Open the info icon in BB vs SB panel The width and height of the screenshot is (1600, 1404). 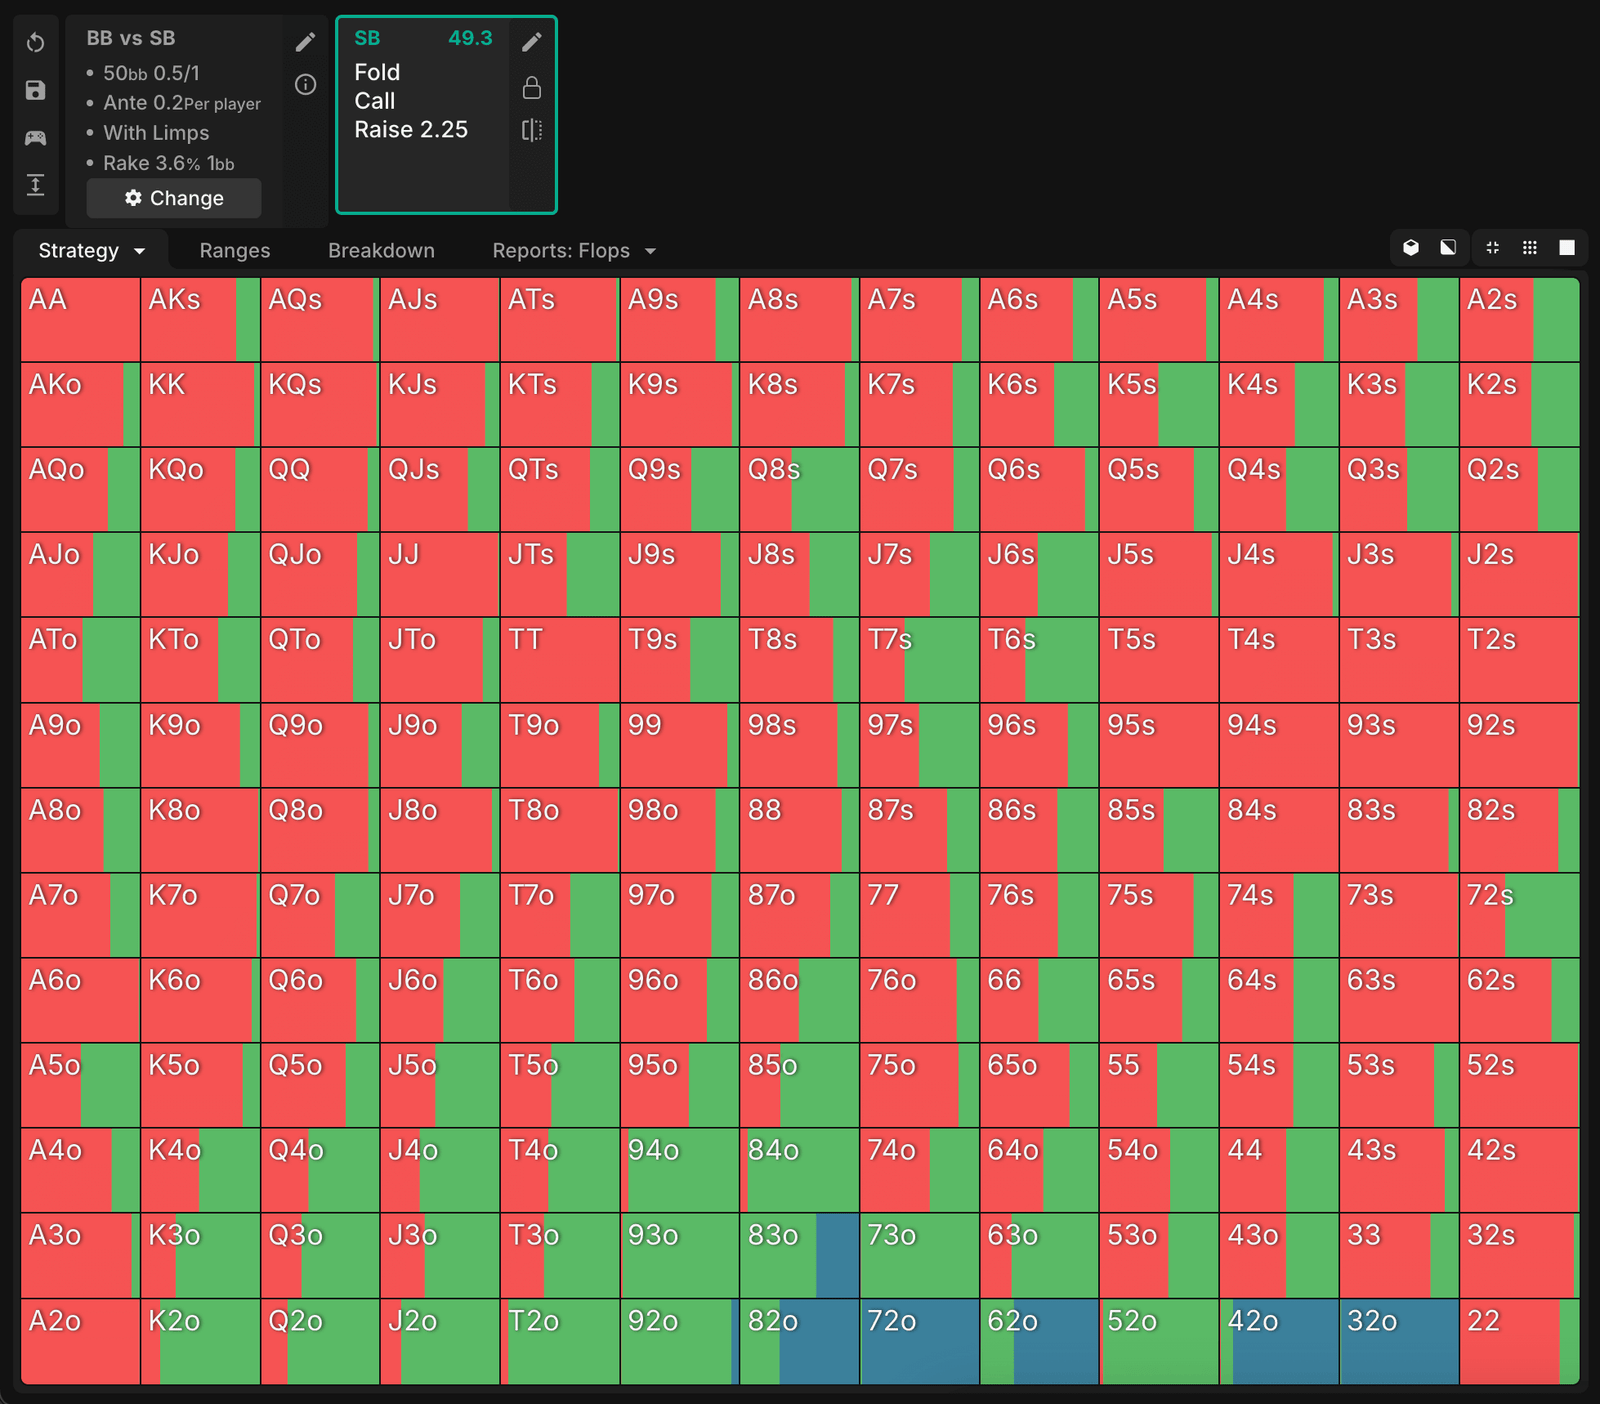click(x=305, y=85)
